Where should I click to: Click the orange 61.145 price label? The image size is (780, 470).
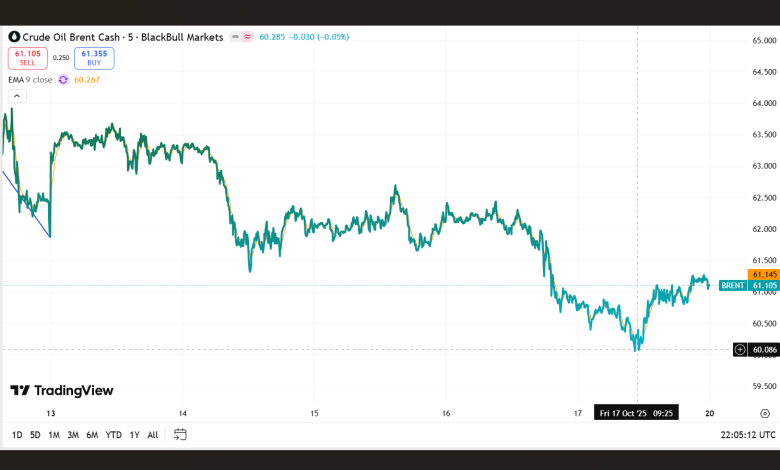(x=764, y=273)
